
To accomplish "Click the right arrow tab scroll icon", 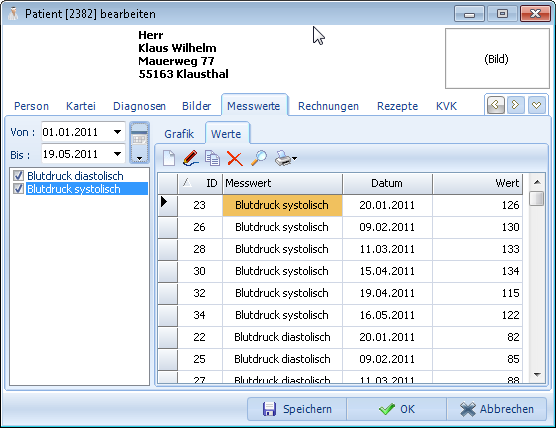I will coord(515,105).
